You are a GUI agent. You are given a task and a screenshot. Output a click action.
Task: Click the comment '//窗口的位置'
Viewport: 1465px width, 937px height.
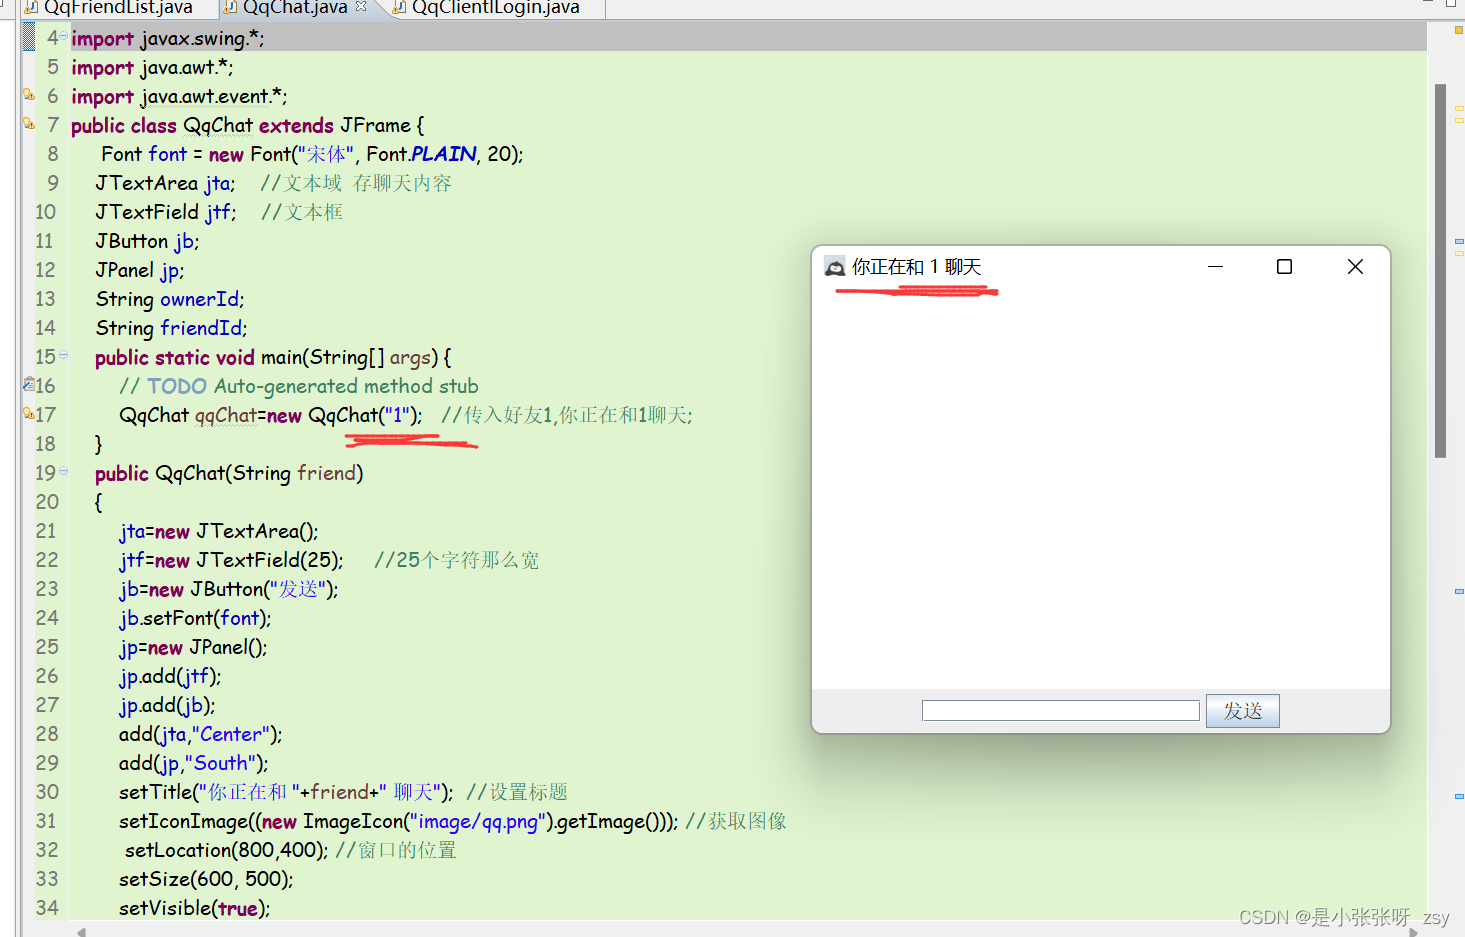396,850
